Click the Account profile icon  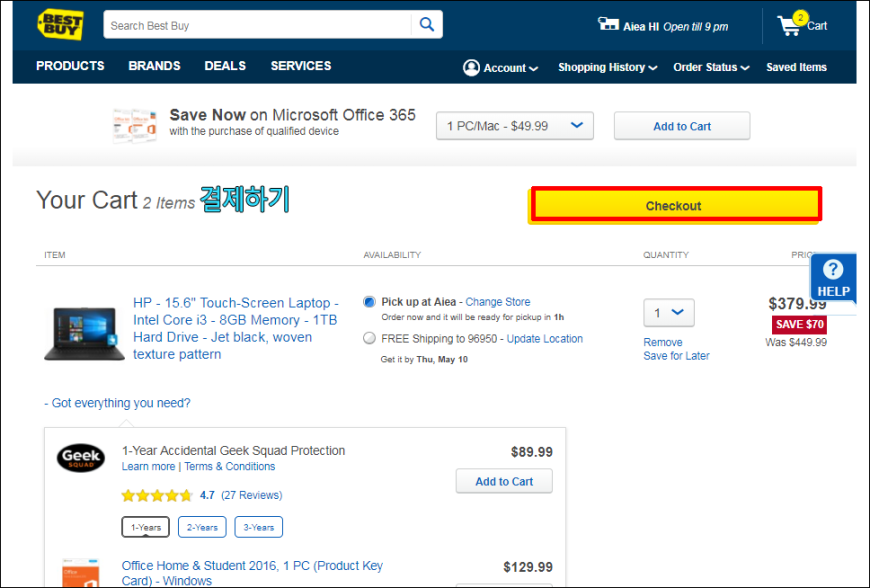(x=471, y=68)
